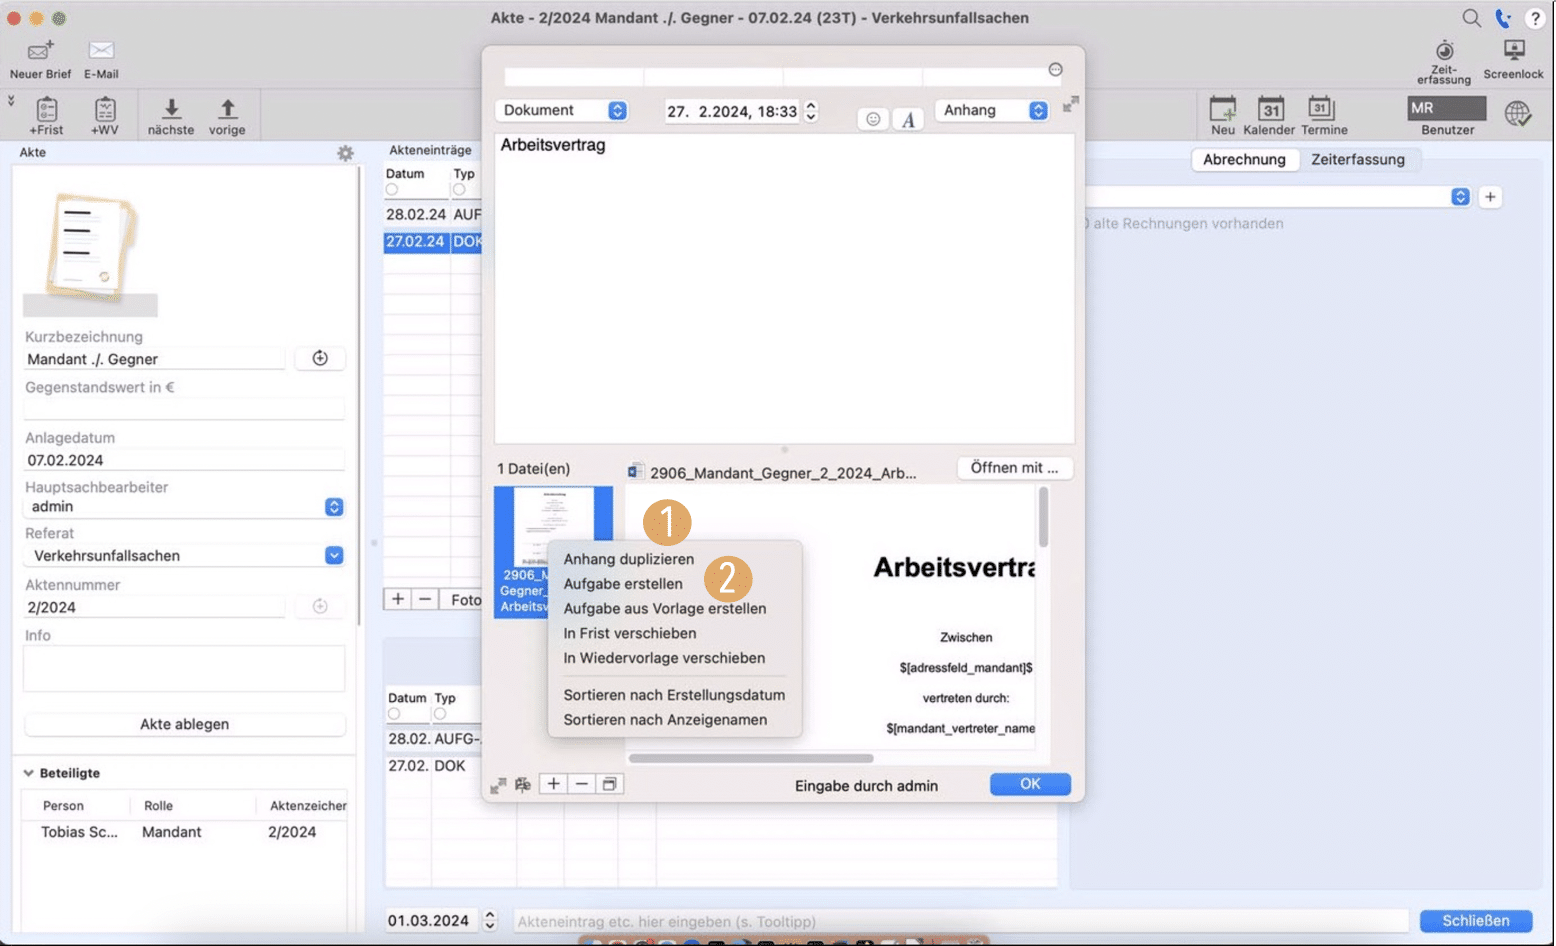This screenshot has width=1556, height=946.
Task: Click the Öffnen mit ... button
Action: point(1014,468)
